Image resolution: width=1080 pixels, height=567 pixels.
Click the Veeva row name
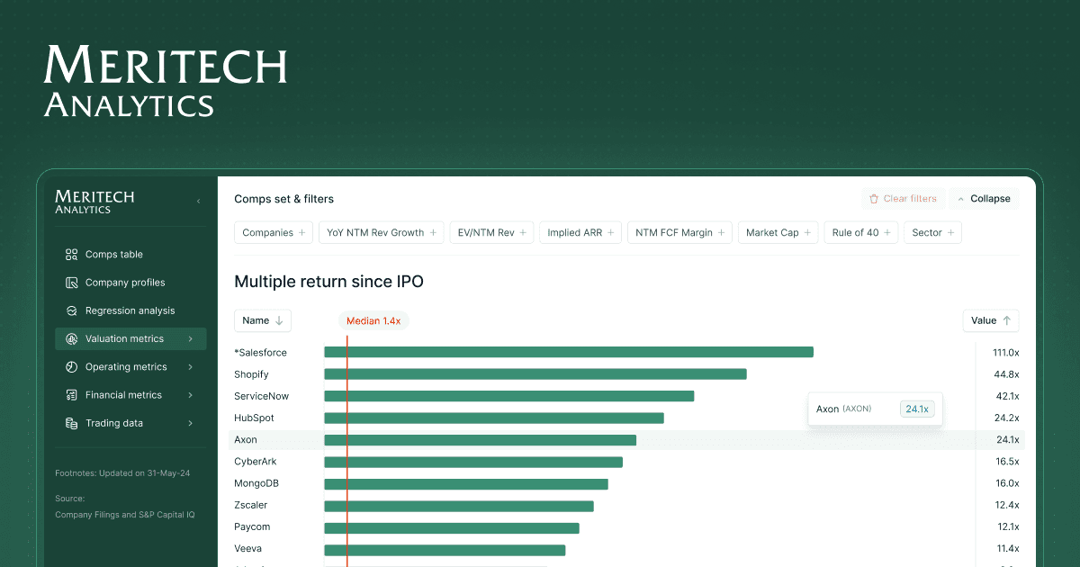pos(248,549)
